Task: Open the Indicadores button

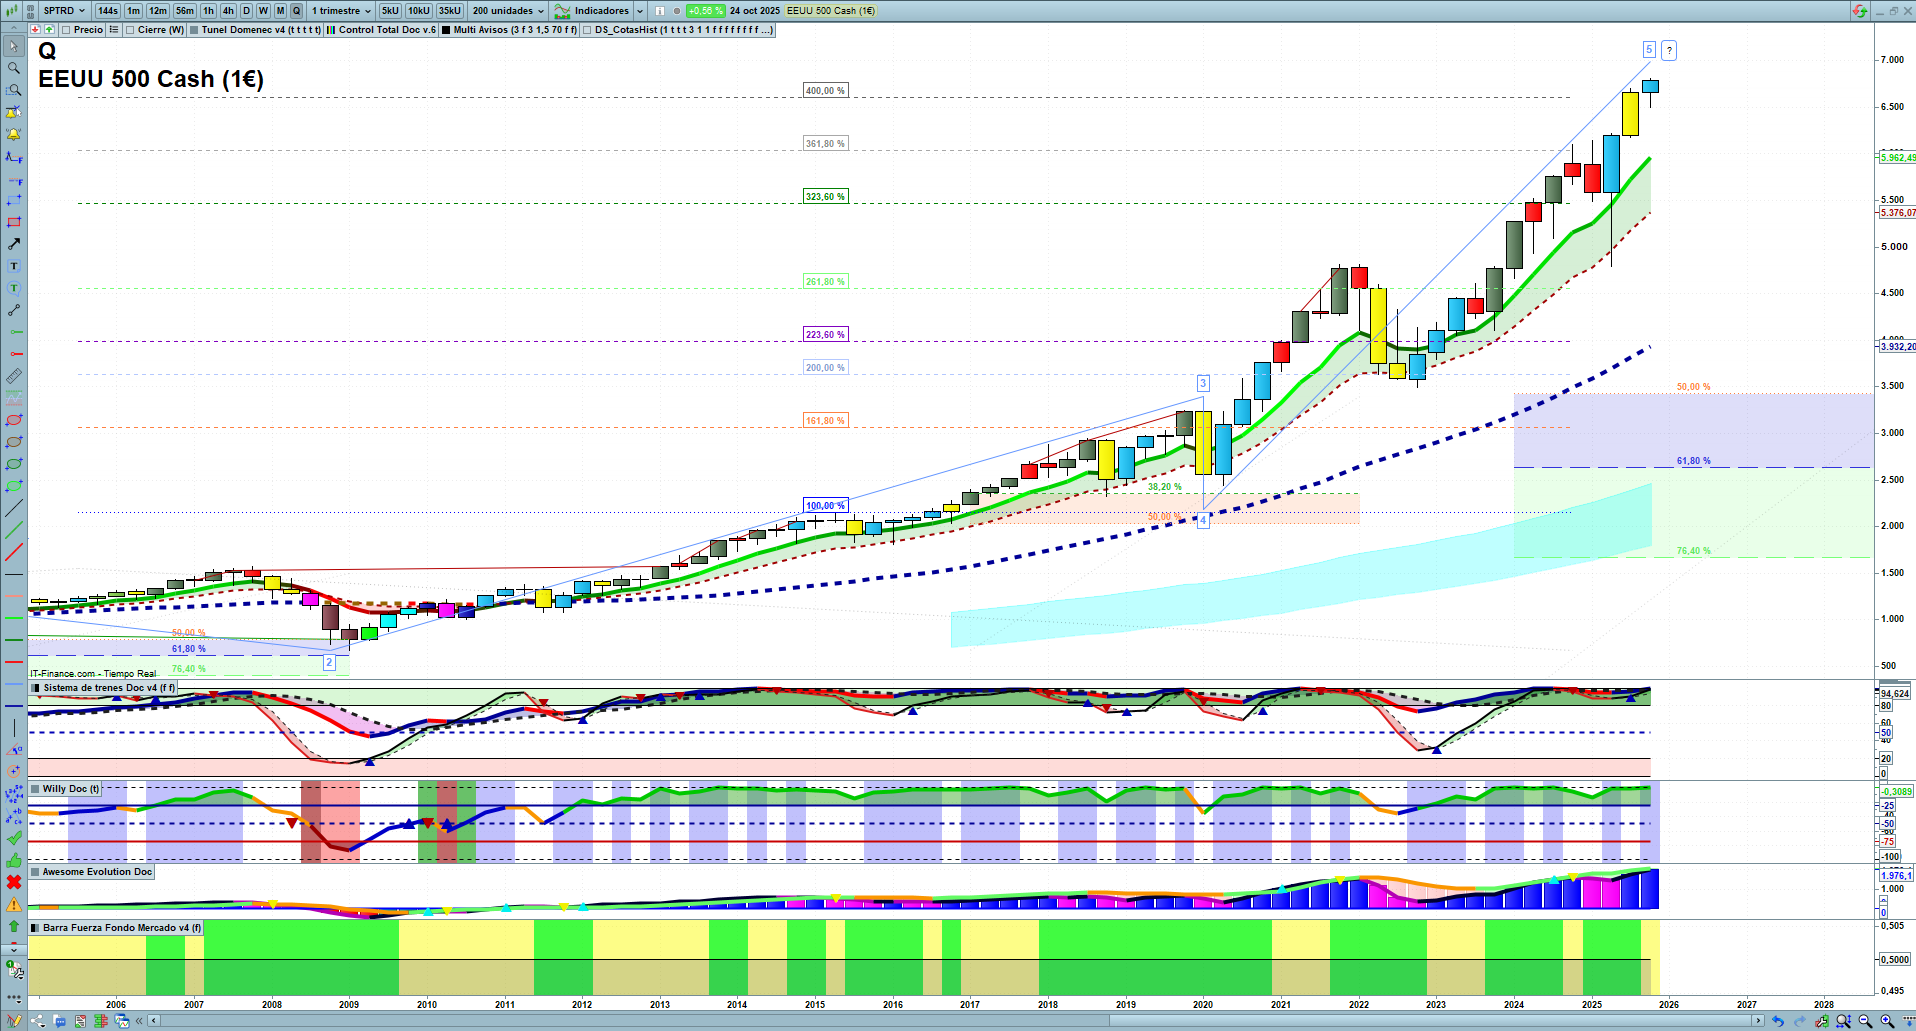Action: (592, 11)
